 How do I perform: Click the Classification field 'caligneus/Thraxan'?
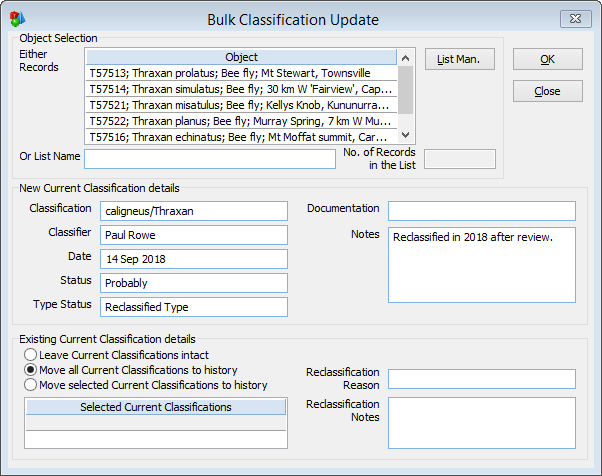(x=194, y=211)
